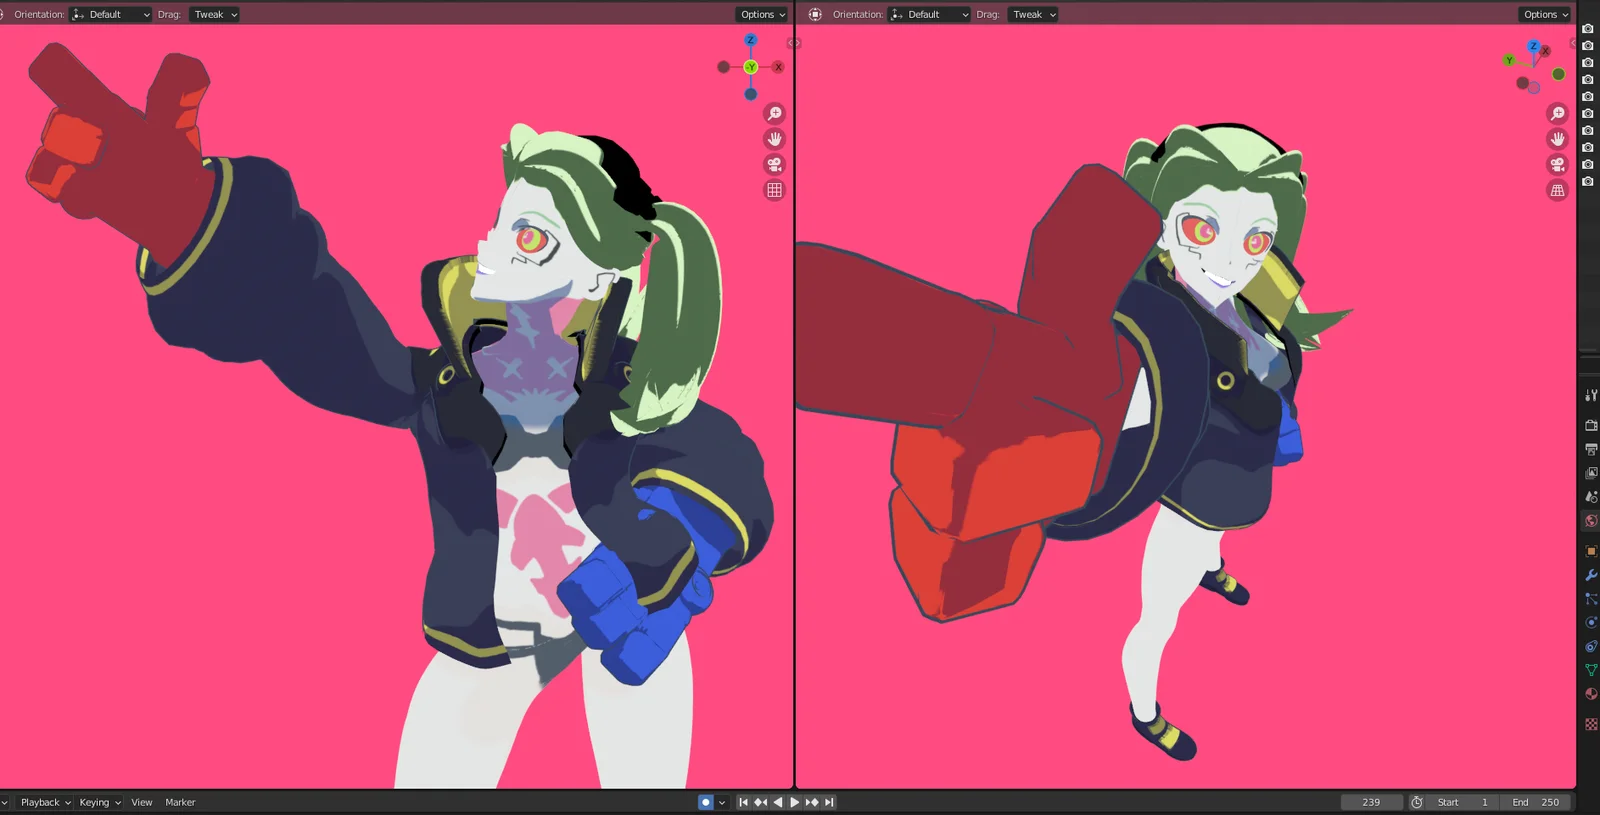Switch right viewport to perspective/orthographic grid
Viewport: 1600px width, 815px height.
tap(1557, 190)
